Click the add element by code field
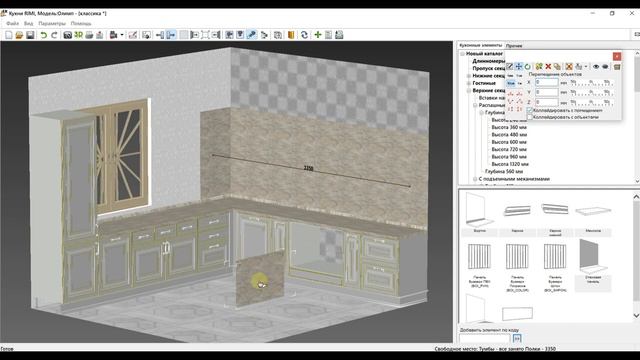The height and width of the screenshot is (360, 640). [x=485, y=338]
